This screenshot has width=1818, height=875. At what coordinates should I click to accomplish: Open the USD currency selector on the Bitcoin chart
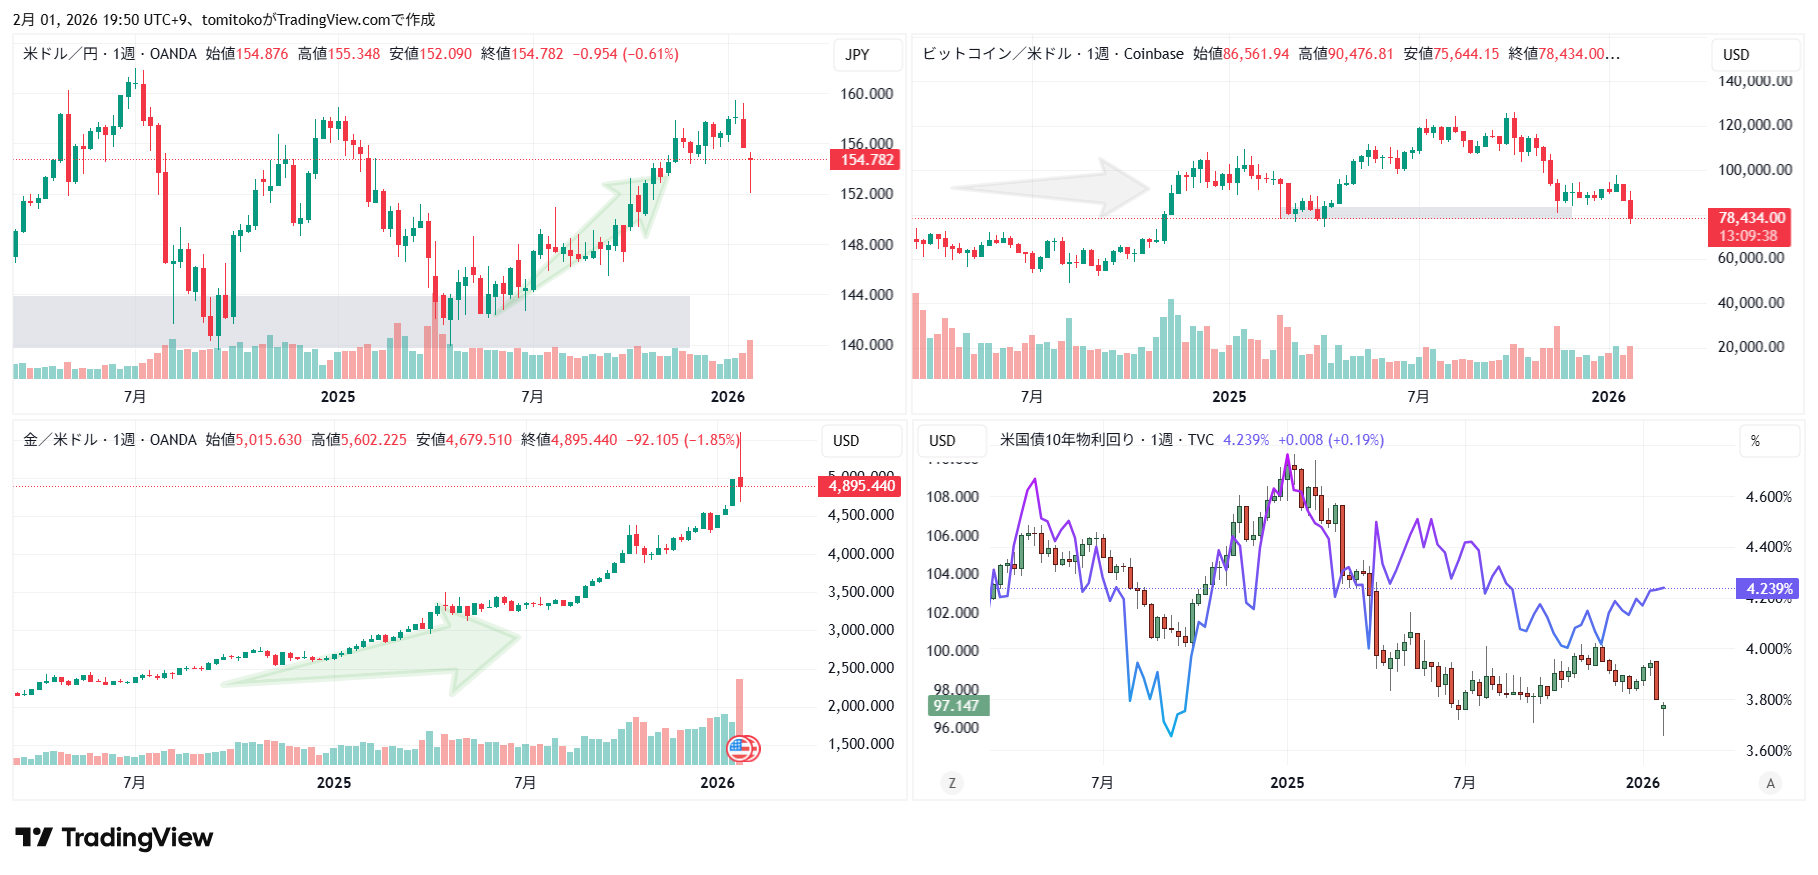tap(1736, 55)
